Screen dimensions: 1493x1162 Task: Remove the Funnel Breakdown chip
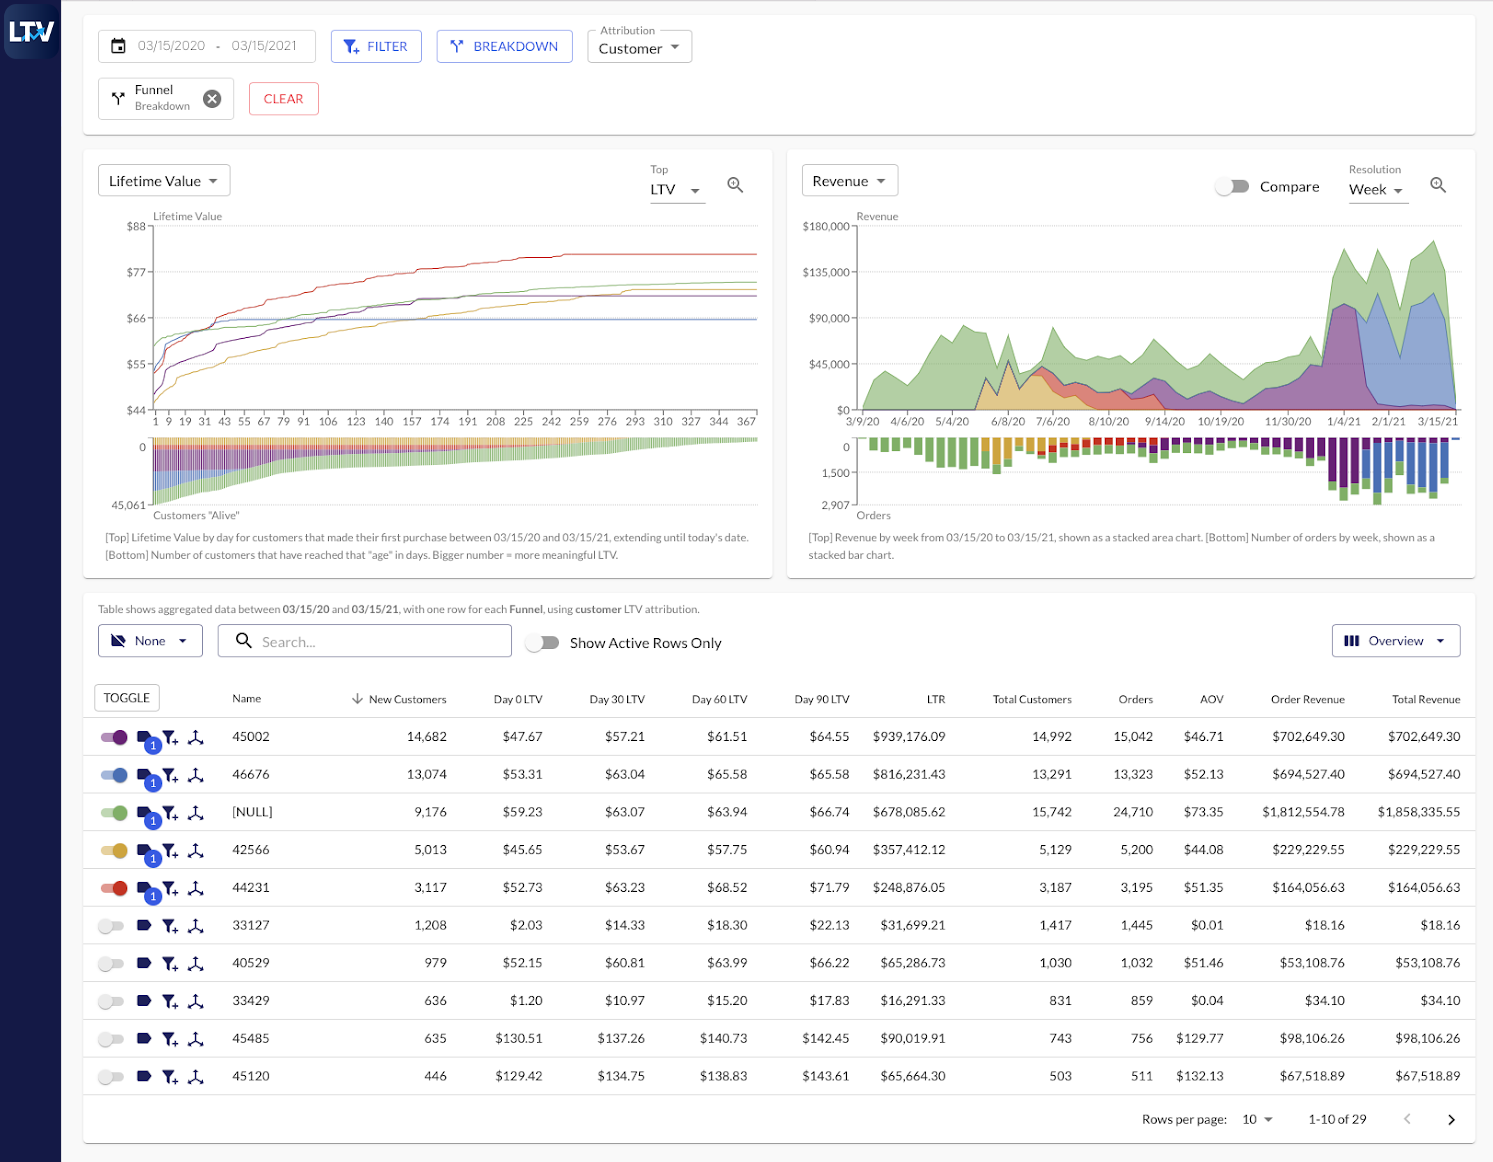pos(212,99)
